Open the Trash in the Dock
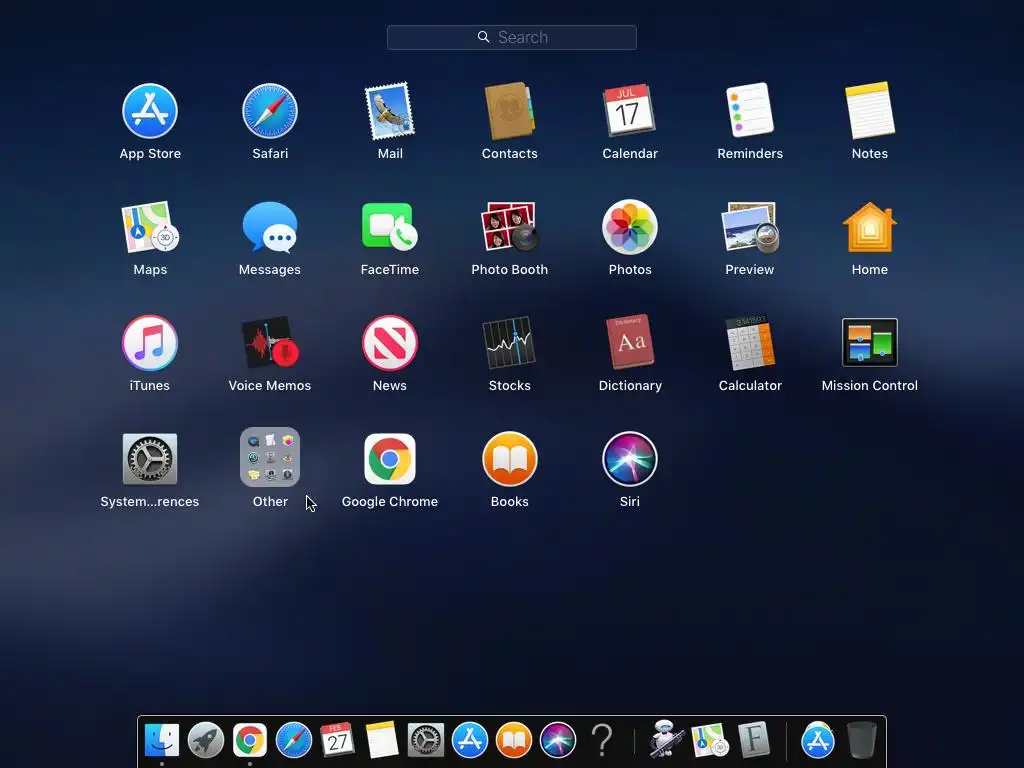This screenshot has height=768, width=1024. click(861, 740)
